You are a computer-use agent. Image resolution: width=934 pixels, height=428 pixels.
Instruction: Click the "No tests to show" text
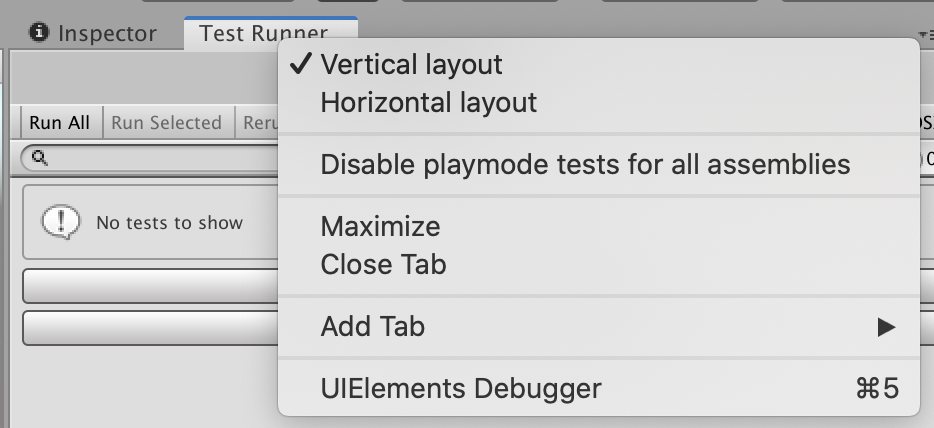pyautogui.click(x=169, y=222)
